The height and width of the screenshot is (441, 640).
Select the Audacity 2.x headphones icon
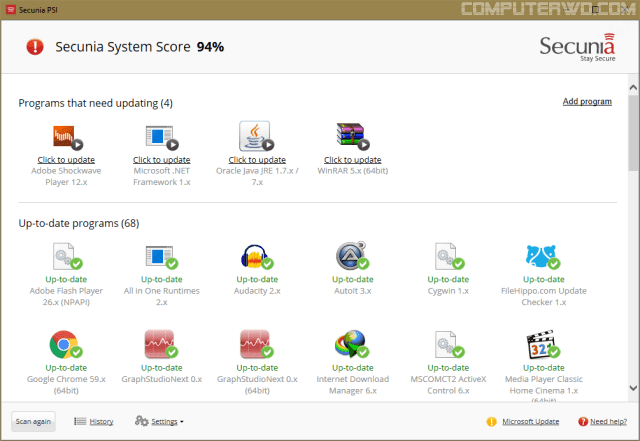point(257,257)
